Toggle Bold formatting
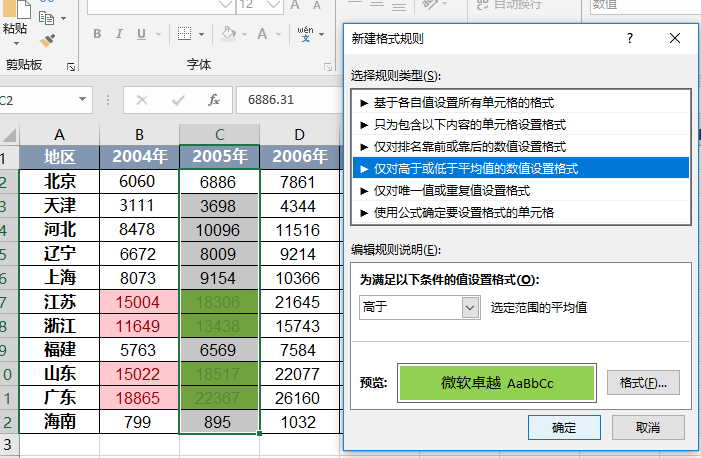 point(97,34)
